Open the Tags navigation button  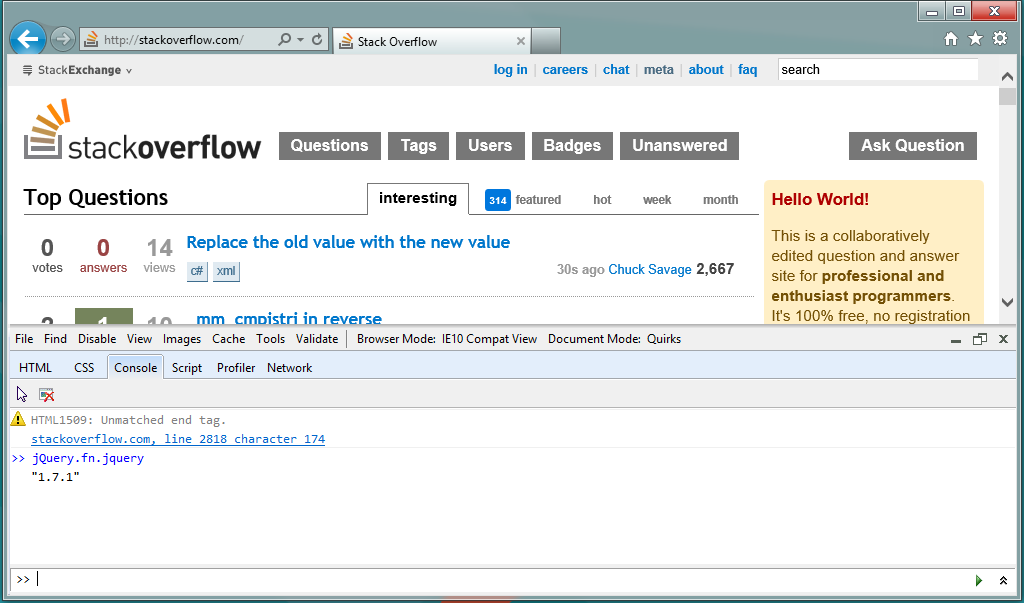click(x=419, y=146)
